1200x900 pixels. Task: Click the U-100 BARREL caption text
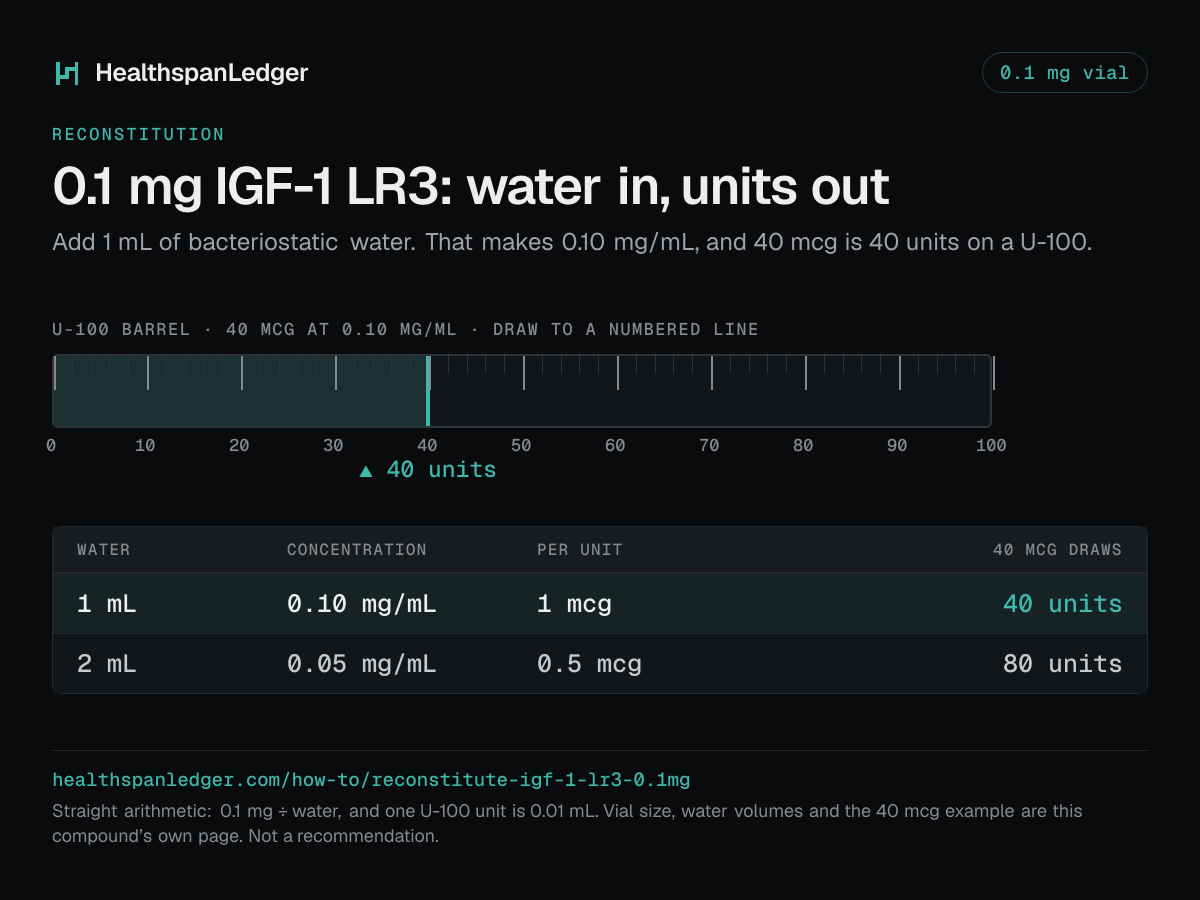click(405, 329)
